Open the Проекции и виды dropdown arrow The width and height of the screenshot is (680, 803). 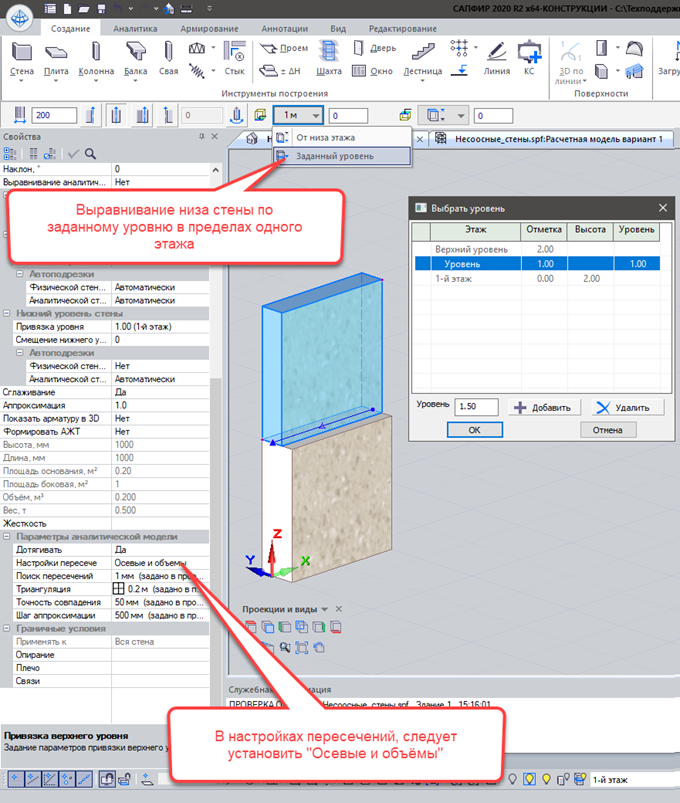pyautogui.click(x=324, y=609)
